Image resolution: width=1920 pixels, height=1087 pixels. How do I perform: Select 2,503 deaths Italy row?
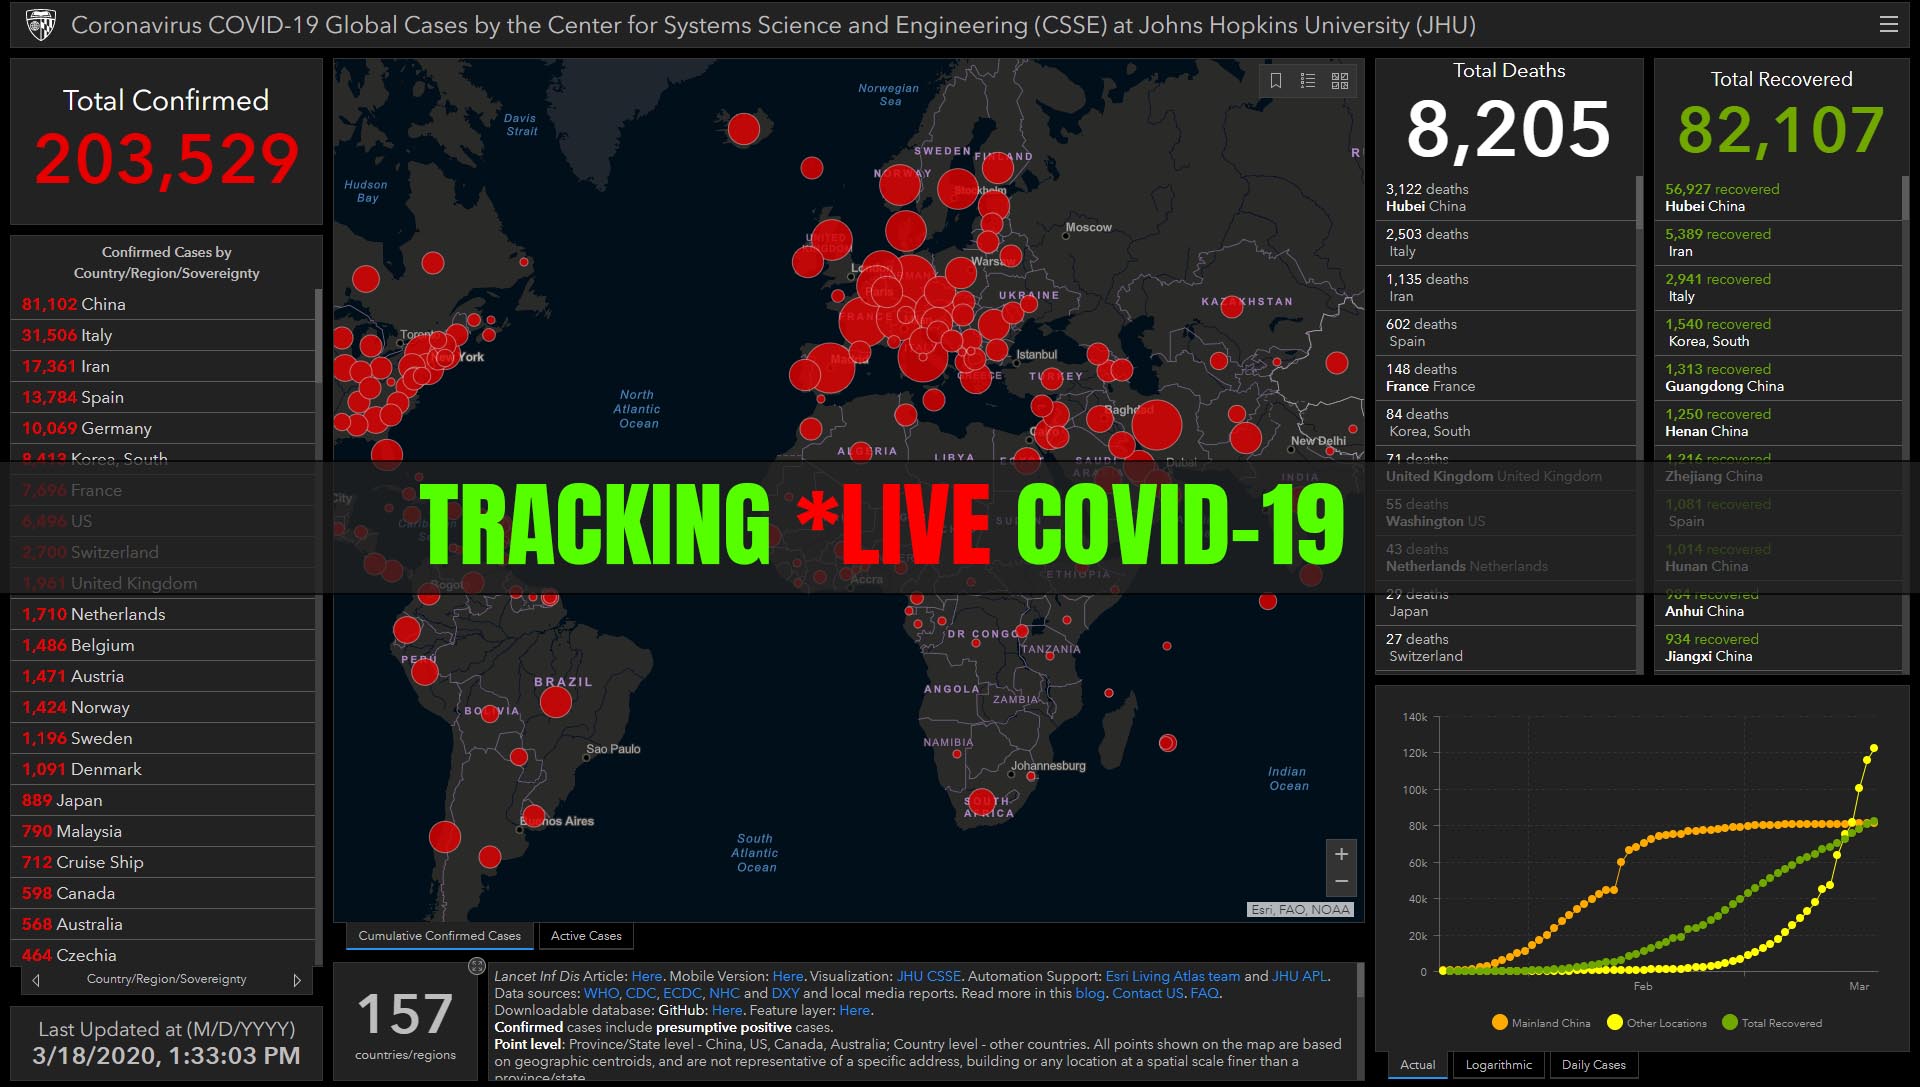click(x=1505, y=243)
